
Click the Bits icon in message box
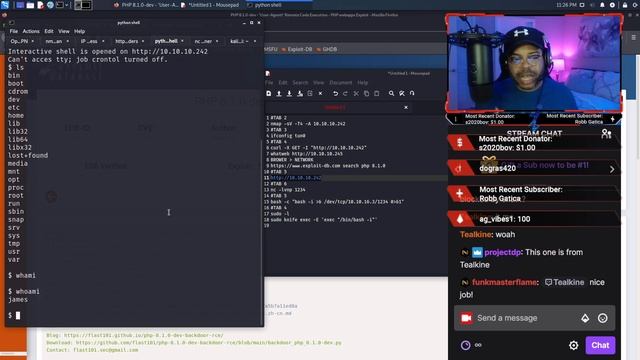(585, 318)
